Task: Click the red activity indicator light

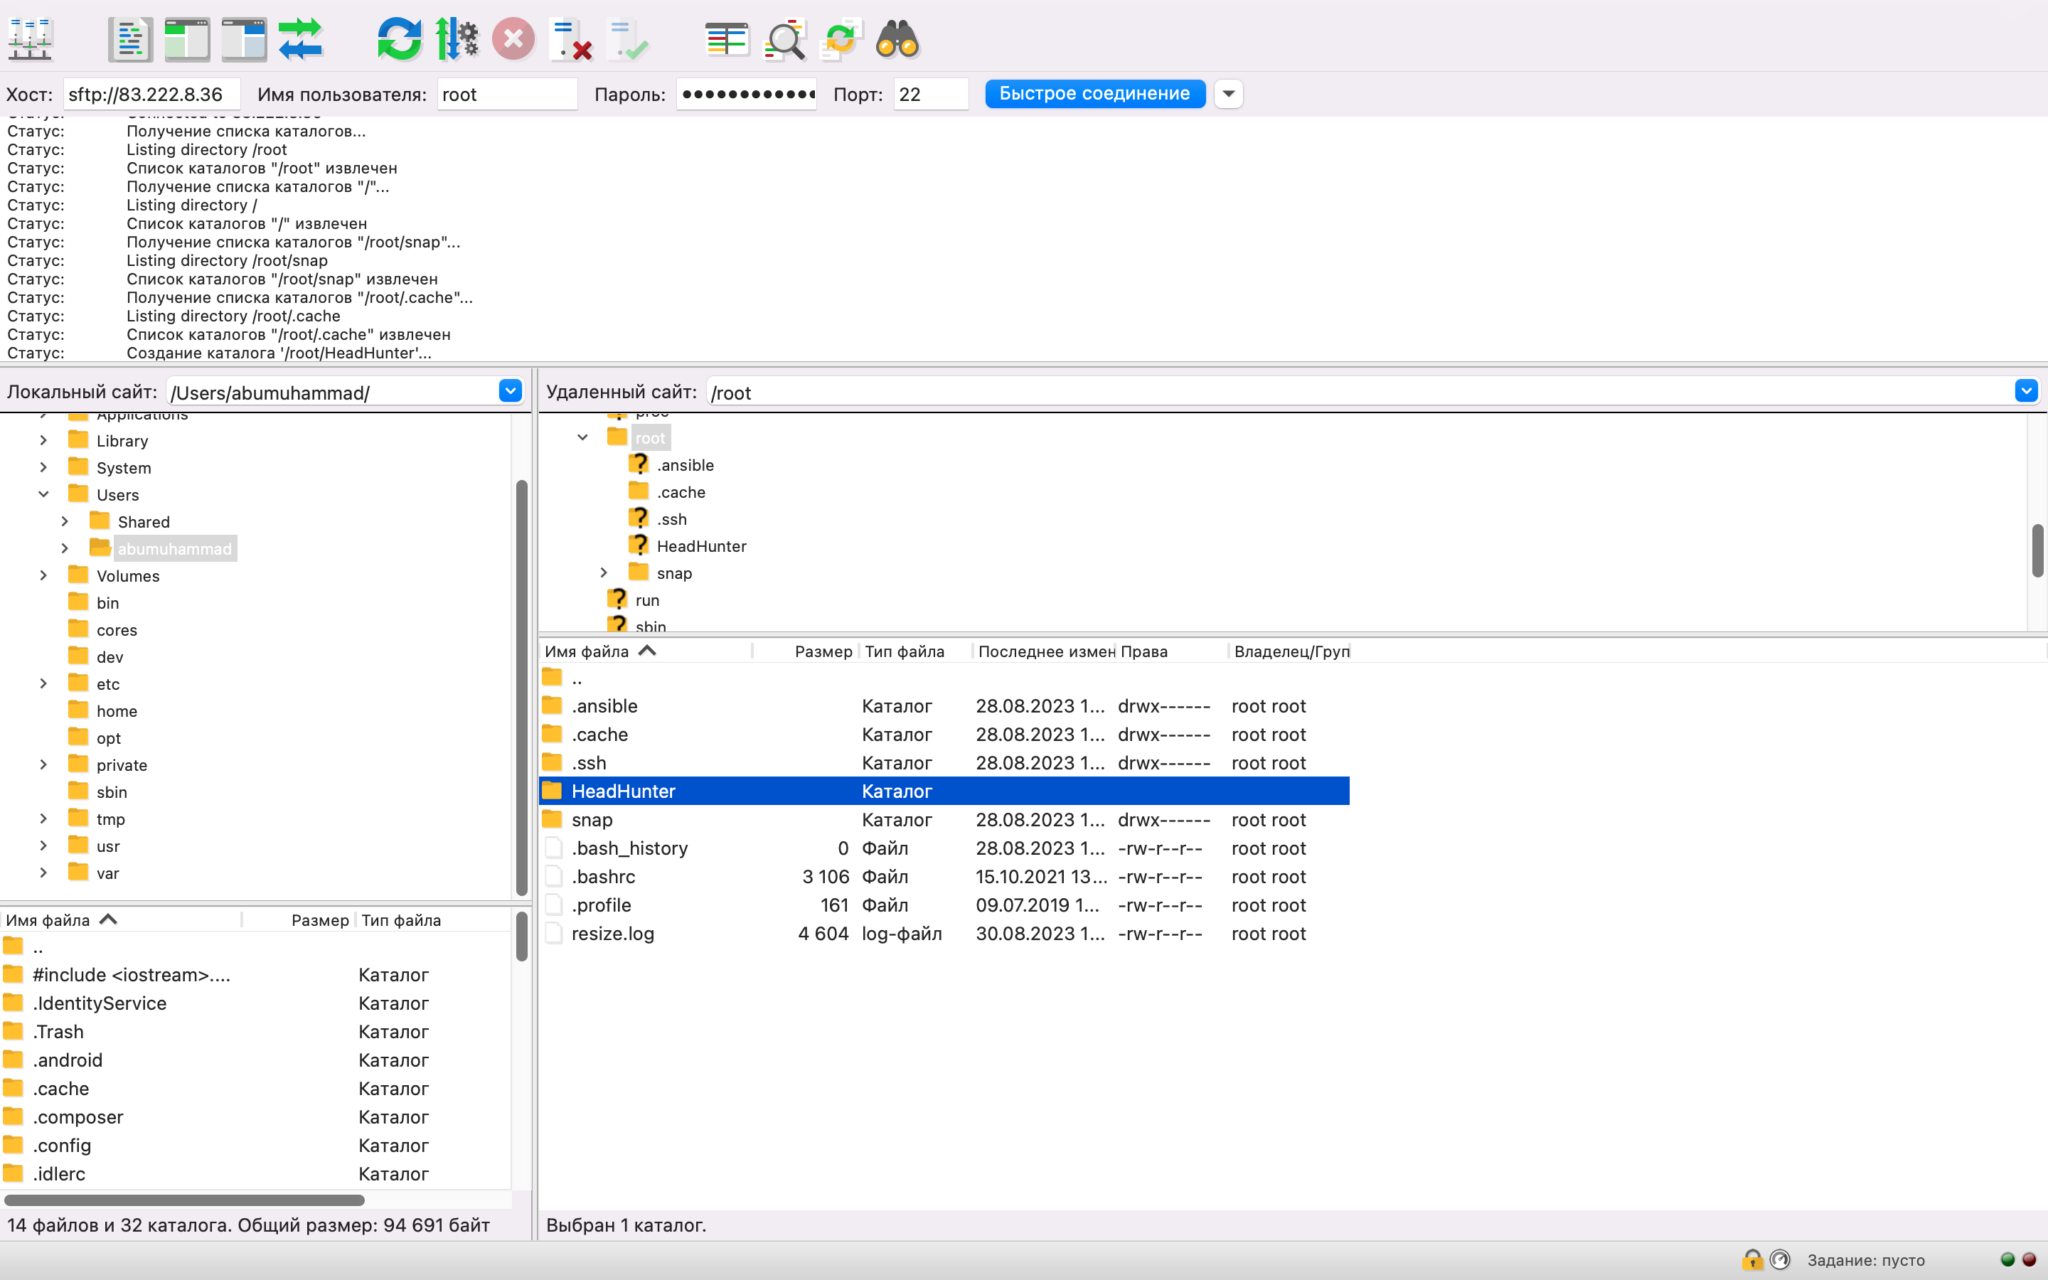Action: [2029, 1260]
